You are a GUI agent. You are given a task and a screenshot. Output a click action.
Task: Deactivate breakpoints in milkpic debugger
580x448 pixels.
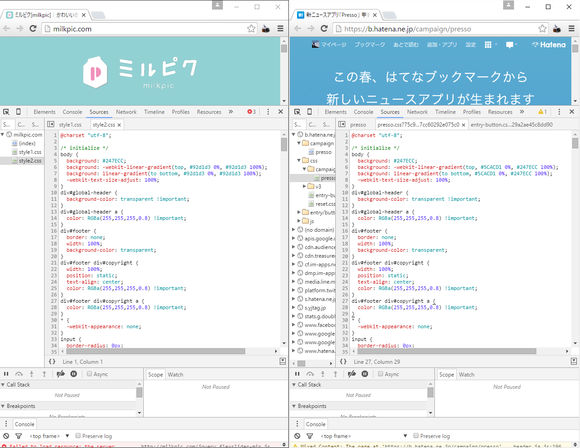pyautogui.click(x=61, y=374)
